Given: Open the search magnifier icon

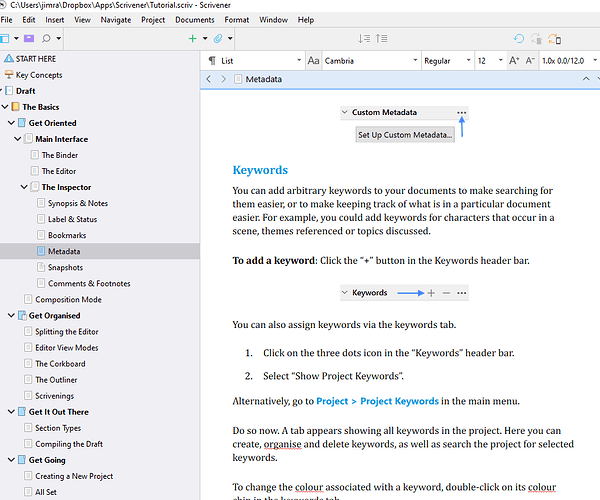Looking at the screenshot, I should pyautogui.click(x=47, y=38).
